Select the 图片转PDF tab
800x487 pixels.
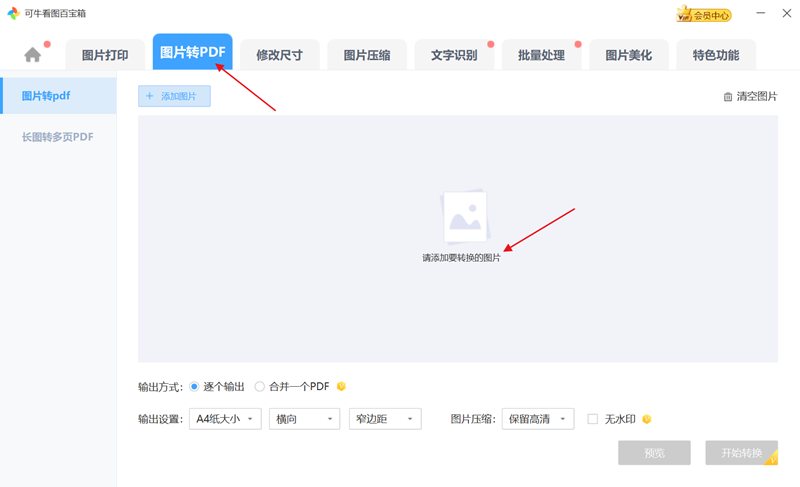(x=192, y=52)
